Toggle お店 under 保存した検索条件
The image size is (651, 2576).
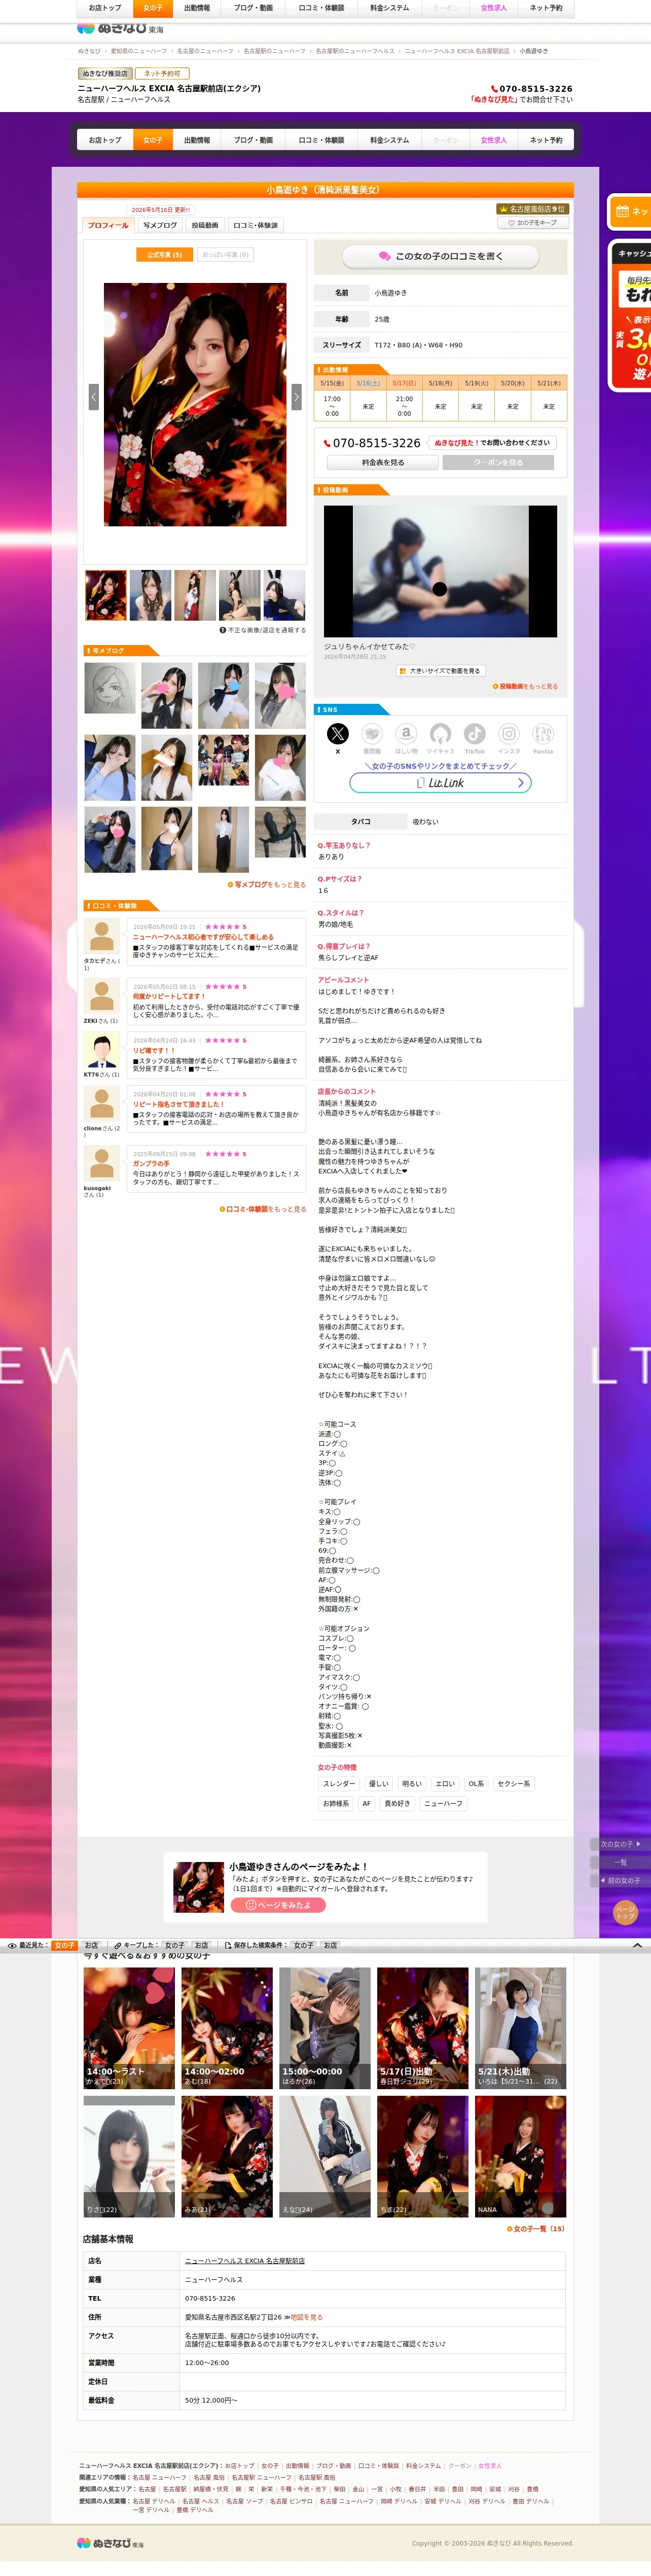pyautogui.click(x=330, y=1946)
